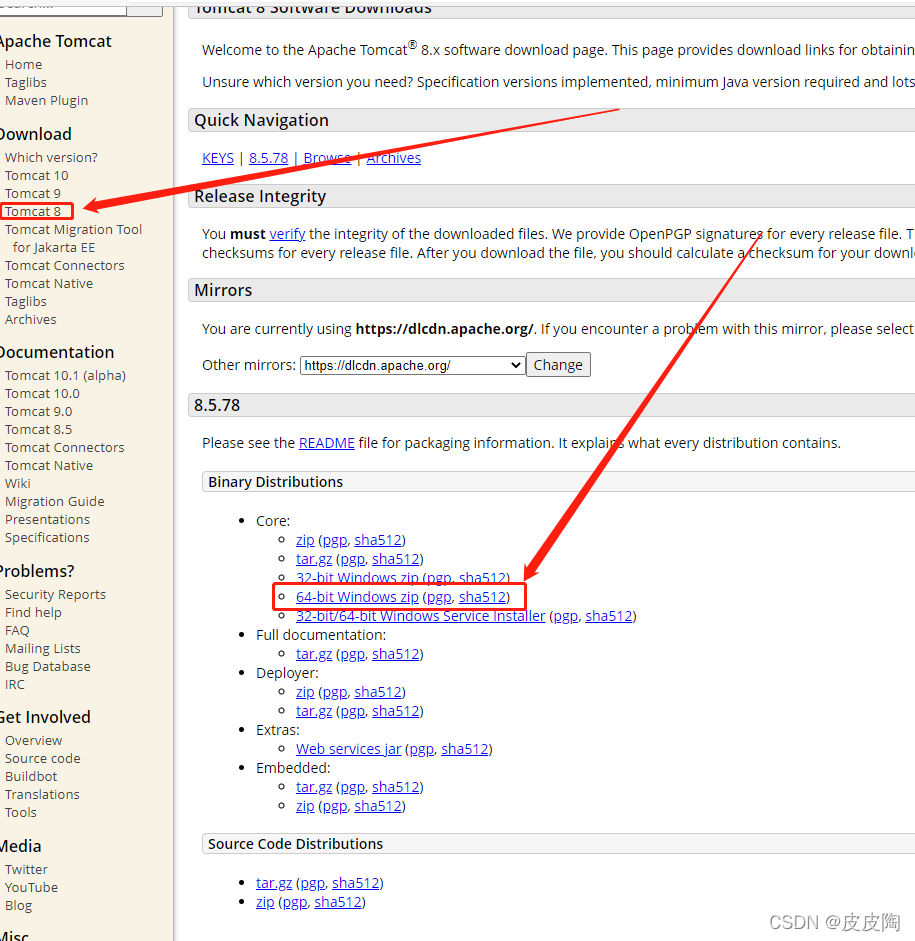This screenshot has width=915, height=941.
Task: Open the Migration Guide link
Action: [x=55, y=501]
